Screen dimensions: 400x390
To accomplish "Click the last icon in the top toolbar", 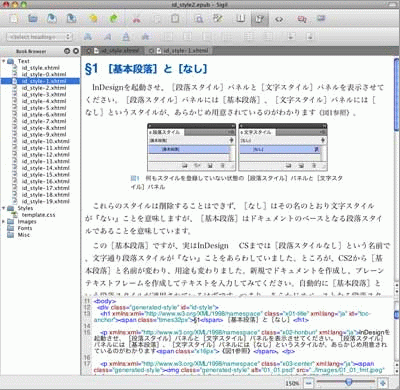I will point(321,19).
